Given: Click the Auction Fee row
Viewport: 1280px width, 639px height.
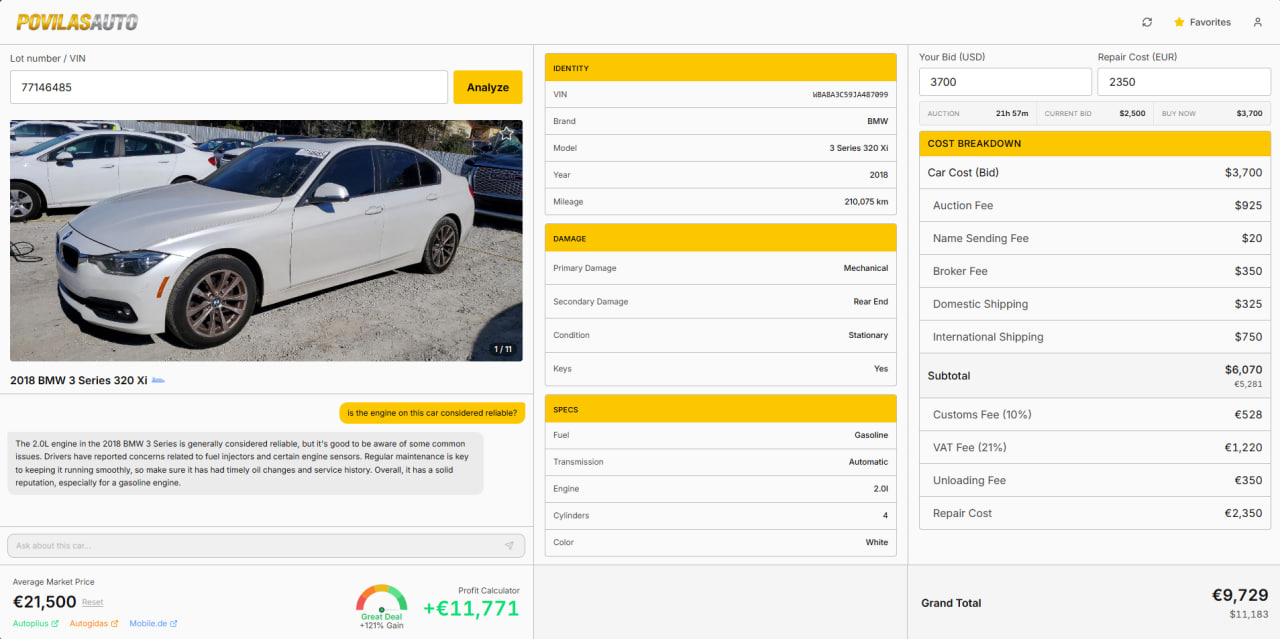Looking at the screenshot, I should (1095, 205).
